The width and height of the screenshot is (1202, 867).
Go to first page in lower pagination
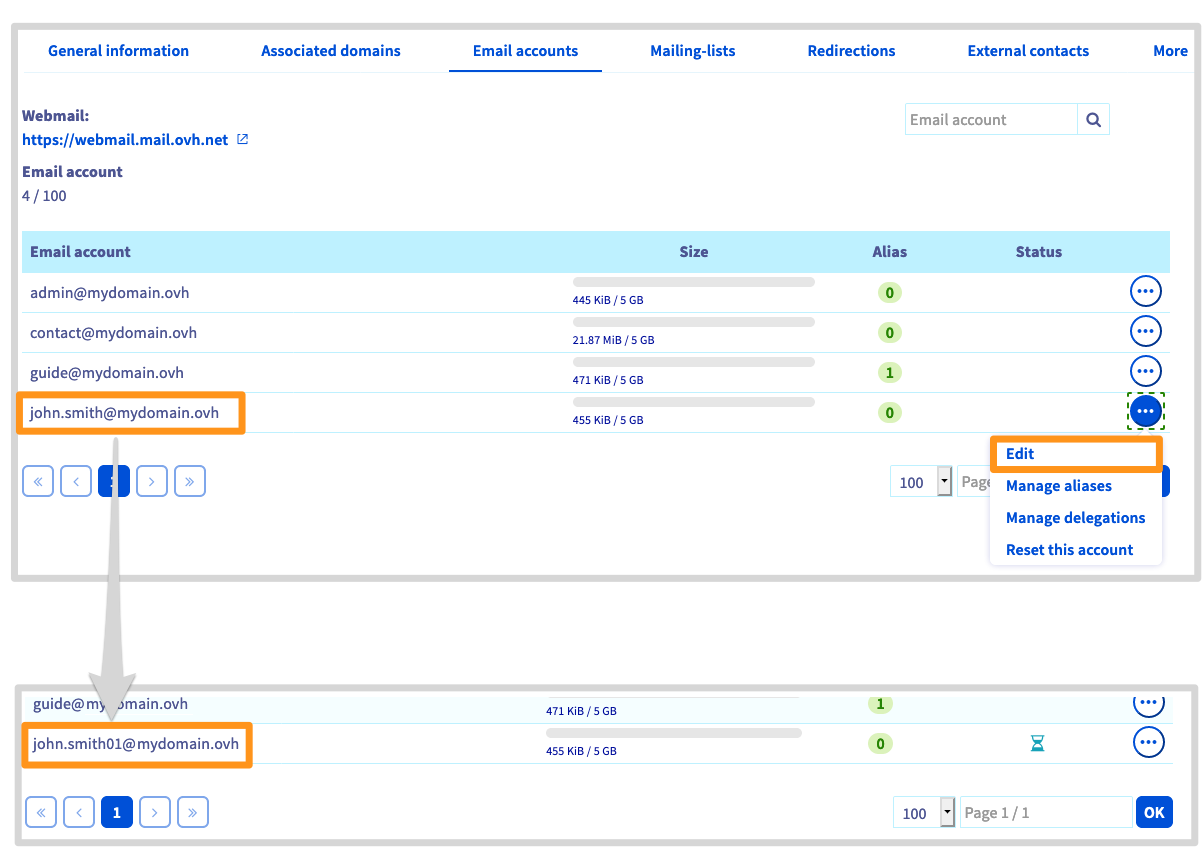40,813
